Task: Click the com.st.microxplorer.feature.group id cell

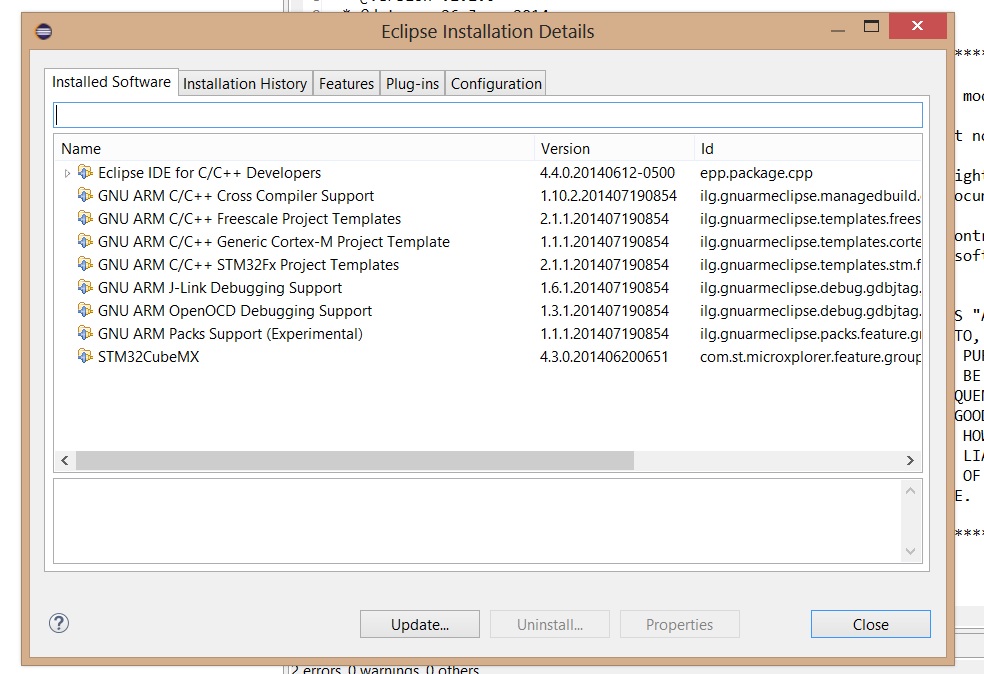Action: tap(810, 356)
